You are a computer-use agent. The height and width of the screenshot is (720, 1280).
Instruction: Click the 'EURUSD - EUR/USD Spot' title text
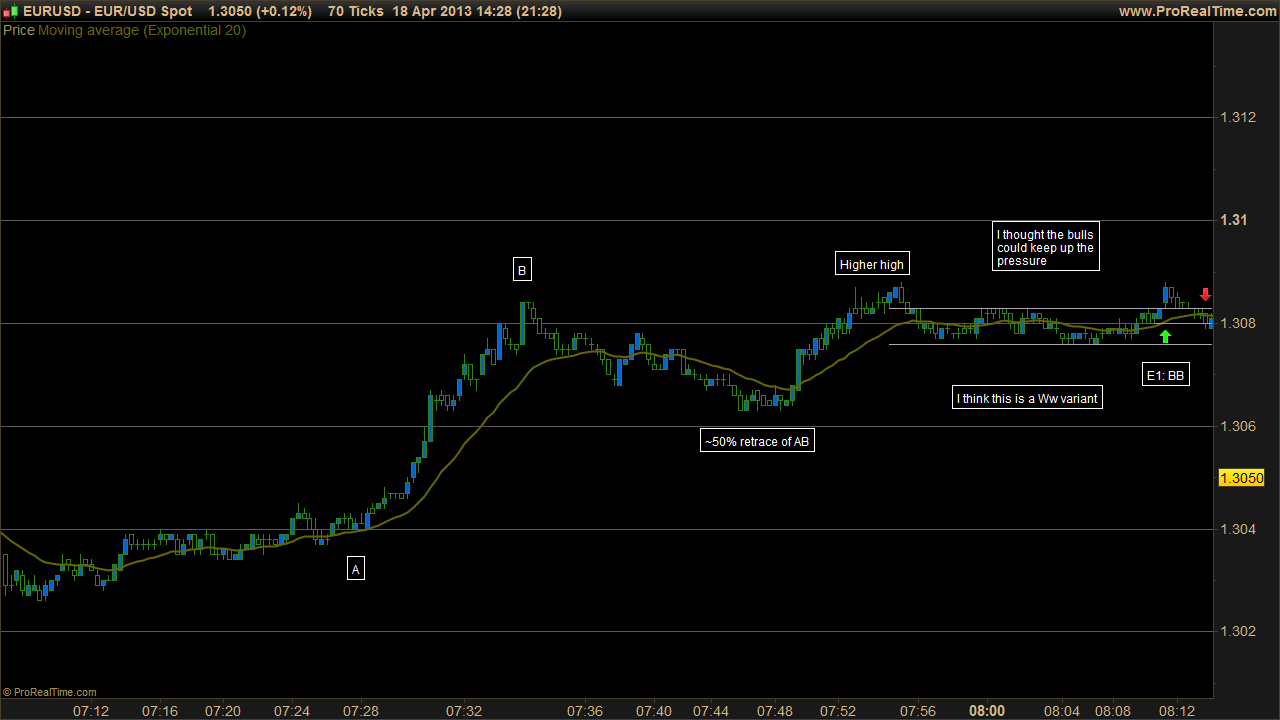107,11
